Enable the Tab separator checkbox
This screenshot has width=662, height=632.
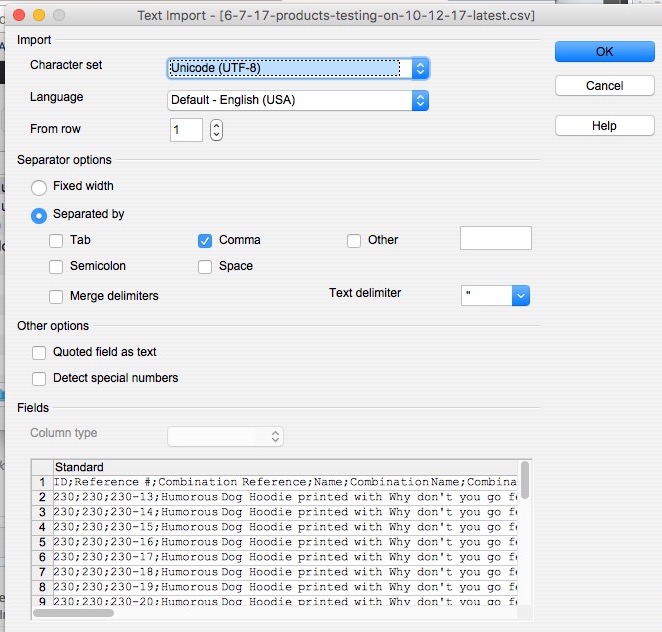(56, 241)
